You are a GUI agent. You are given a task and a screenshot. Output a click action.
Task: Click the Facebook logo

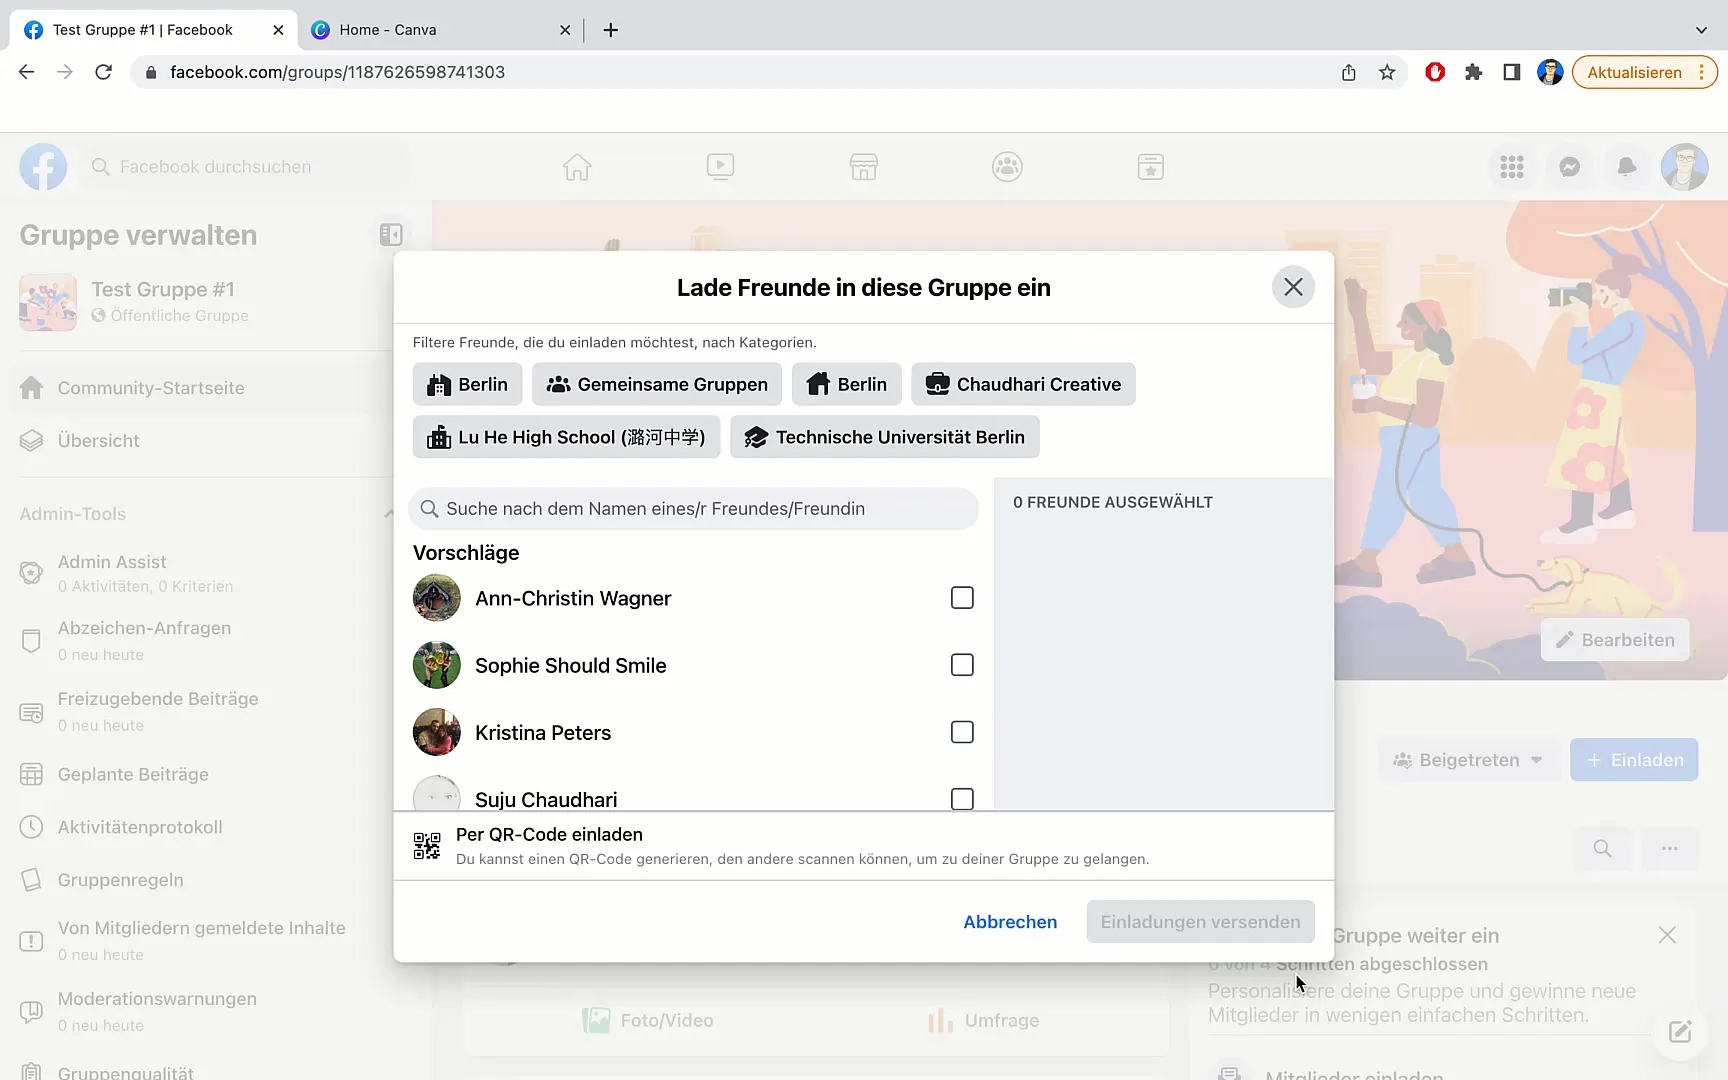43,167
